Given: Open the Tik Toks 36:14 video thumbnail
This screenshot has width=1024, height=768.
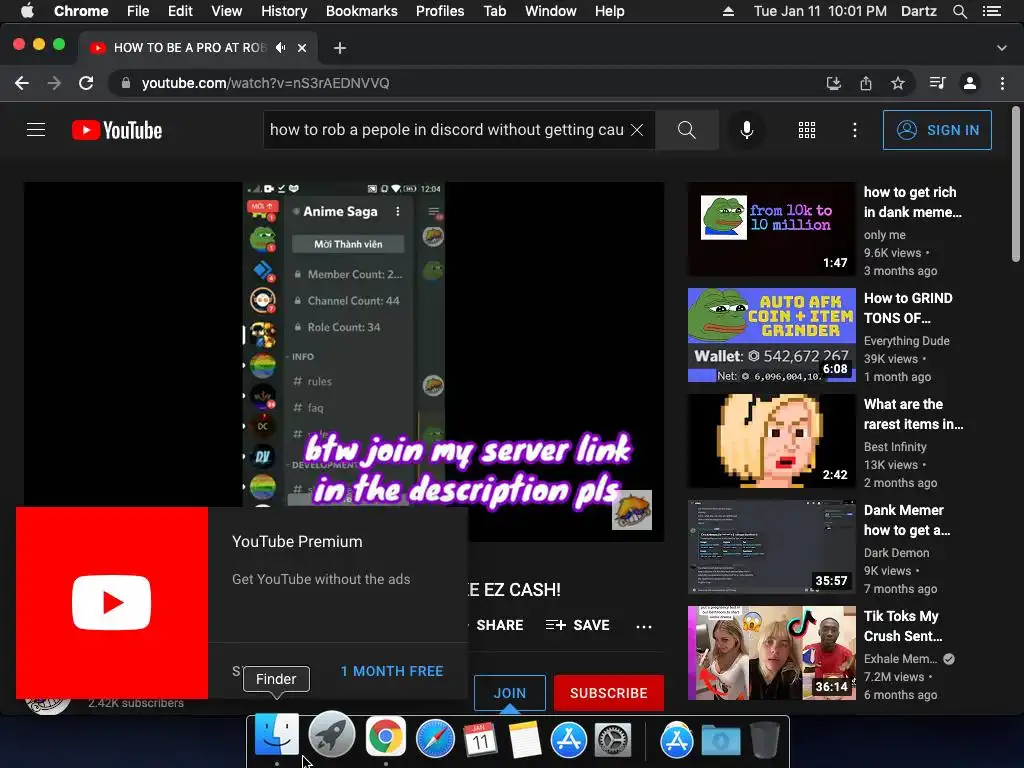Looking at the screenshot, I should click(x=771, y=653).
